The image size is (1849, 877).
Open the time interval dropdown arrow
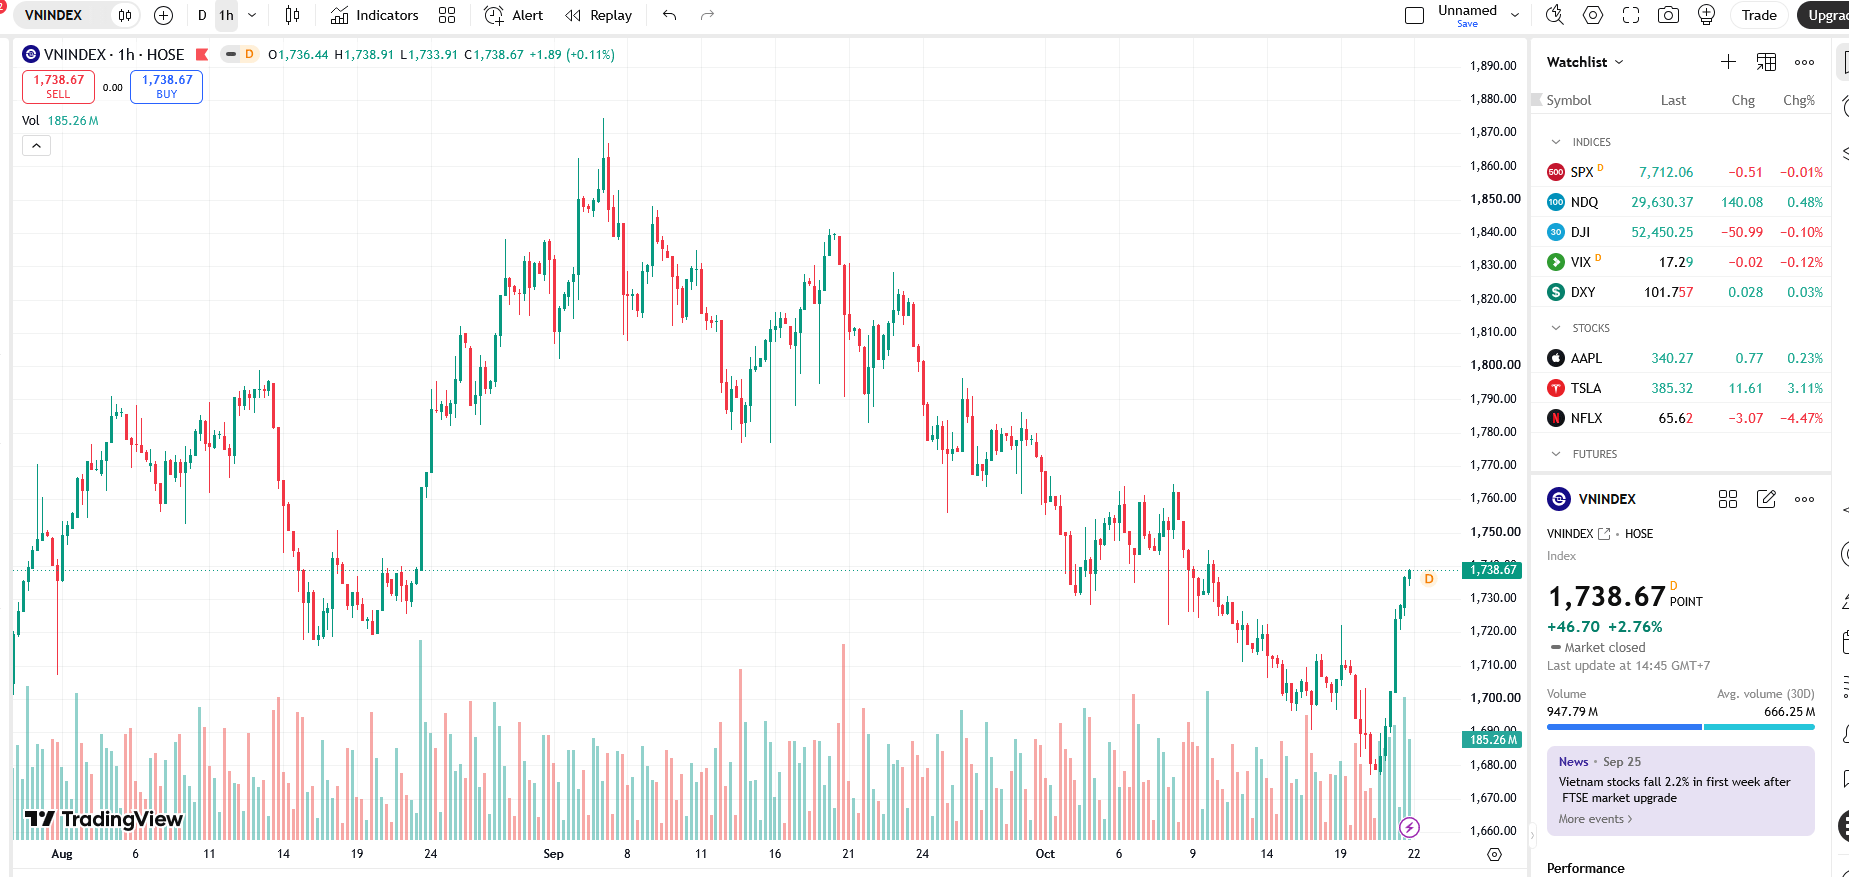coord(252,15)
